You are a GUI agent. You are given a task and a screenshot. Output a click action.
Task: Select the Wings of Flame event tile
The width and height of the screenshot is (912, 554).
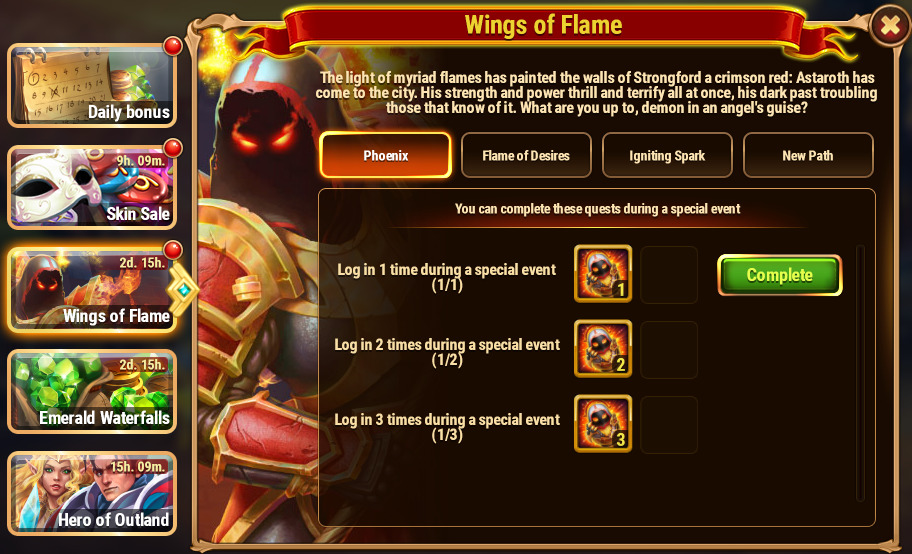pyautogui.click(x=92, y=289)
